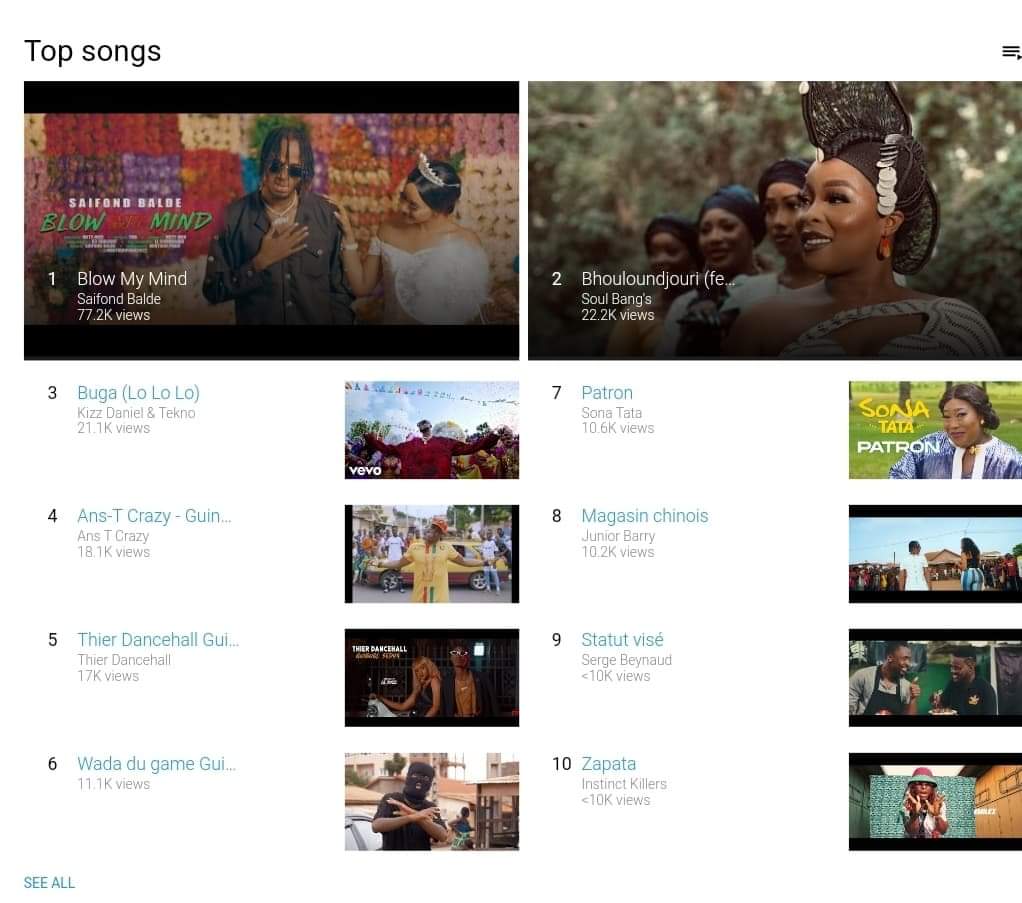Click the 21.1K views text
Image resolution: width=1022 pixels, height=903 pixels.
[x=113, y=428]
